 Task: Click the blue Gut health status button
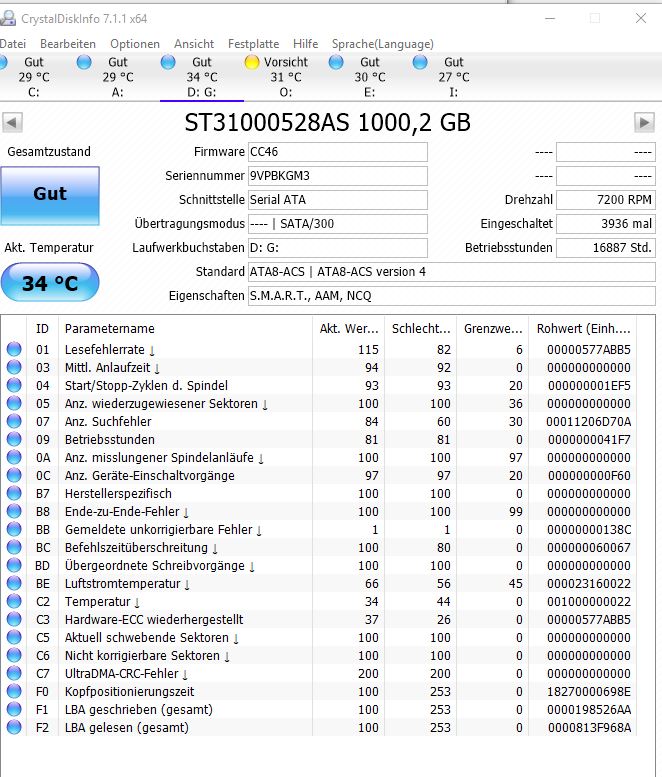pyautogui.click(x=50, y=196)
